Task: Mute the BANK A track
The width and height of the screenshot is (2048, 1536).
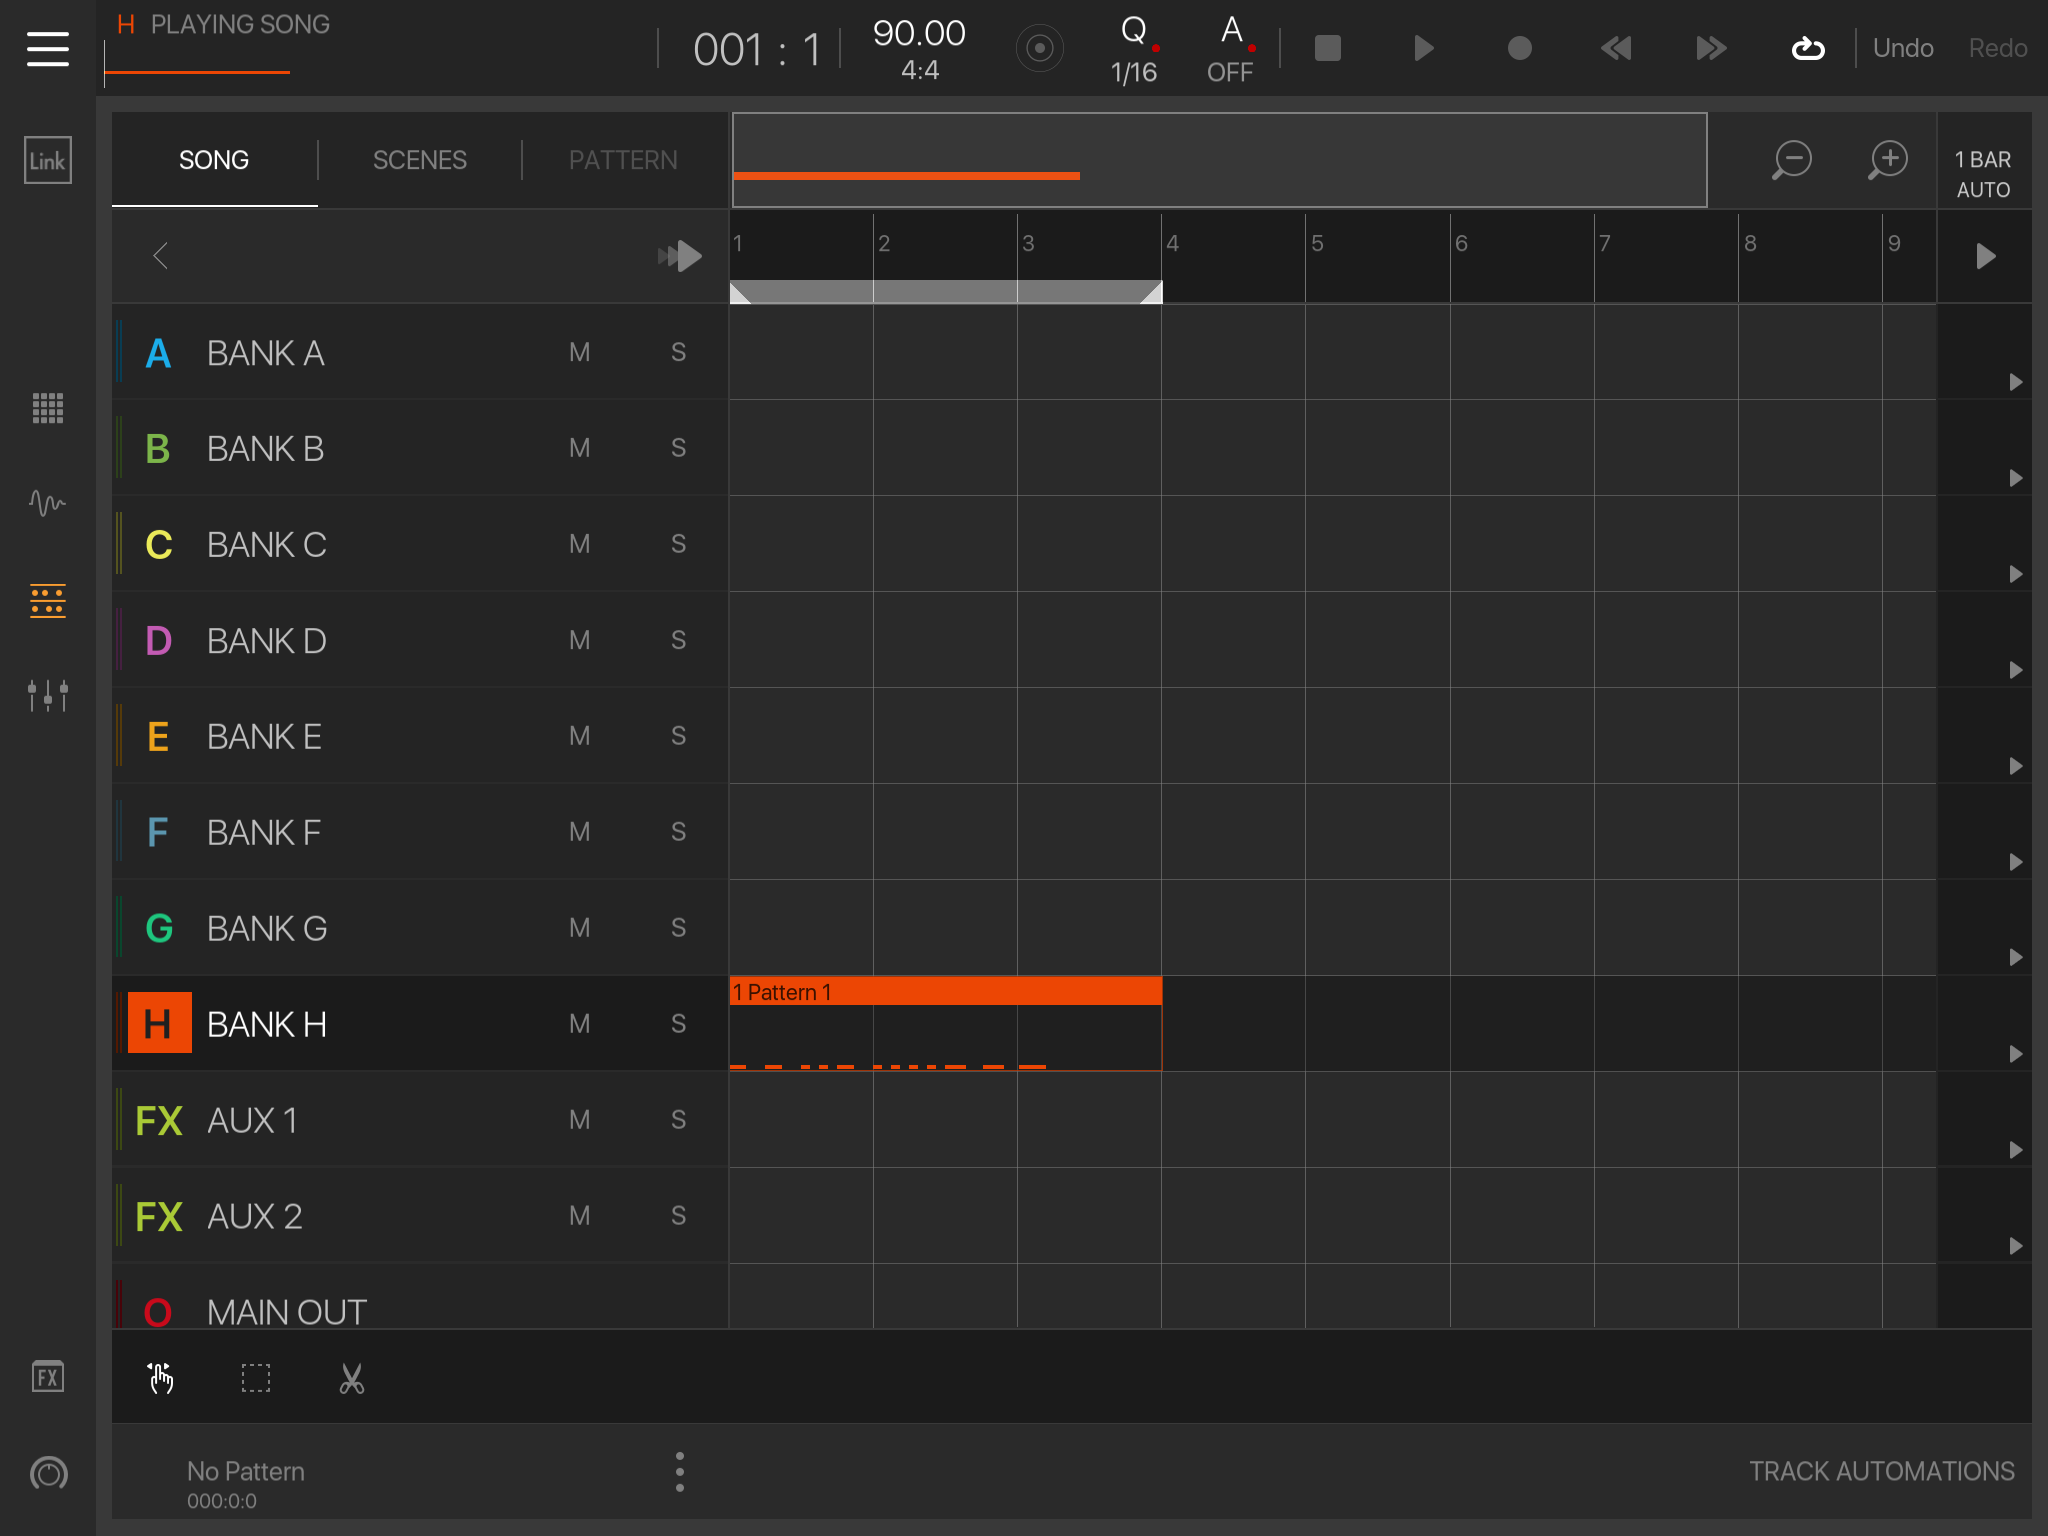Action: pos(579,352)
